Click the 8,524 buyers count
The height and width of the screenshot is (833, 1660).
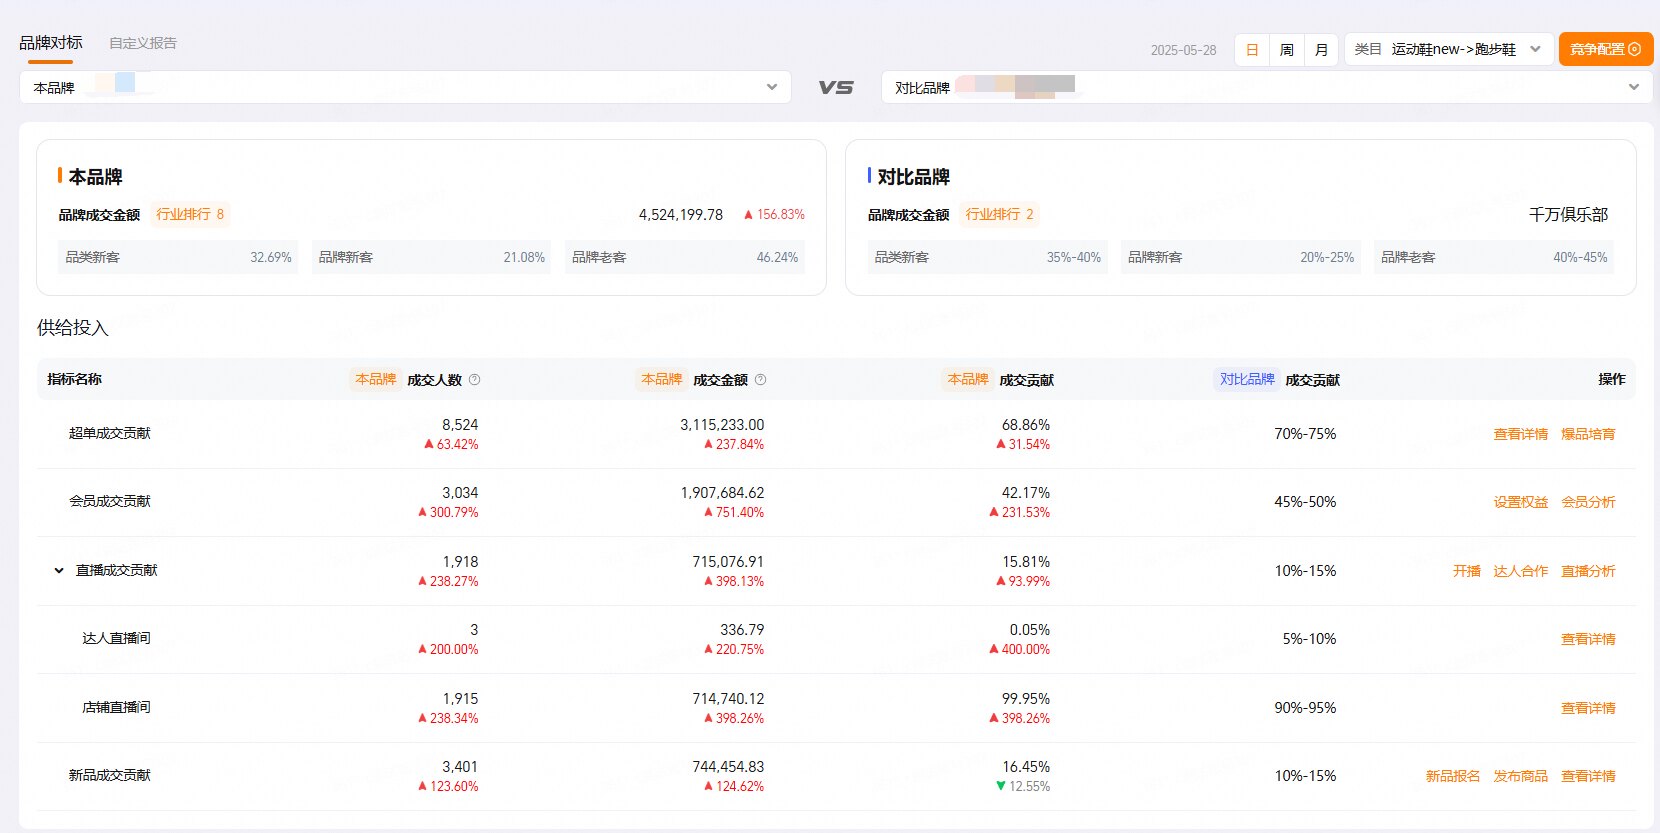(x=460, y=425)
